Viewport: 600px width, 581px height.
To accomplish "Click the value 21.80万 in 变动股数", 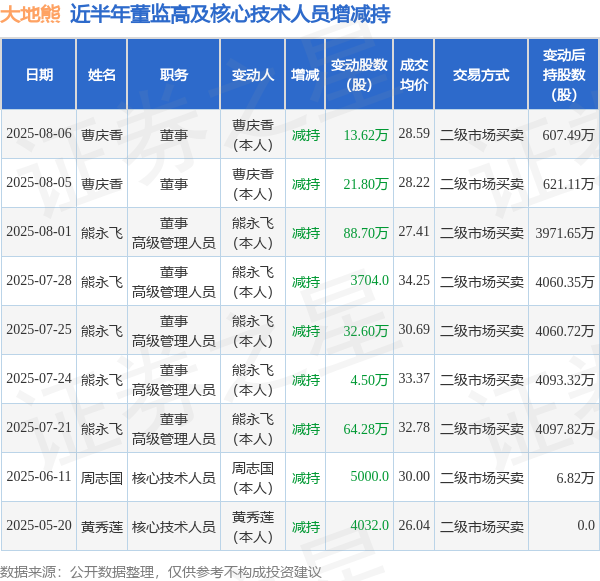I will coord(366,184).
